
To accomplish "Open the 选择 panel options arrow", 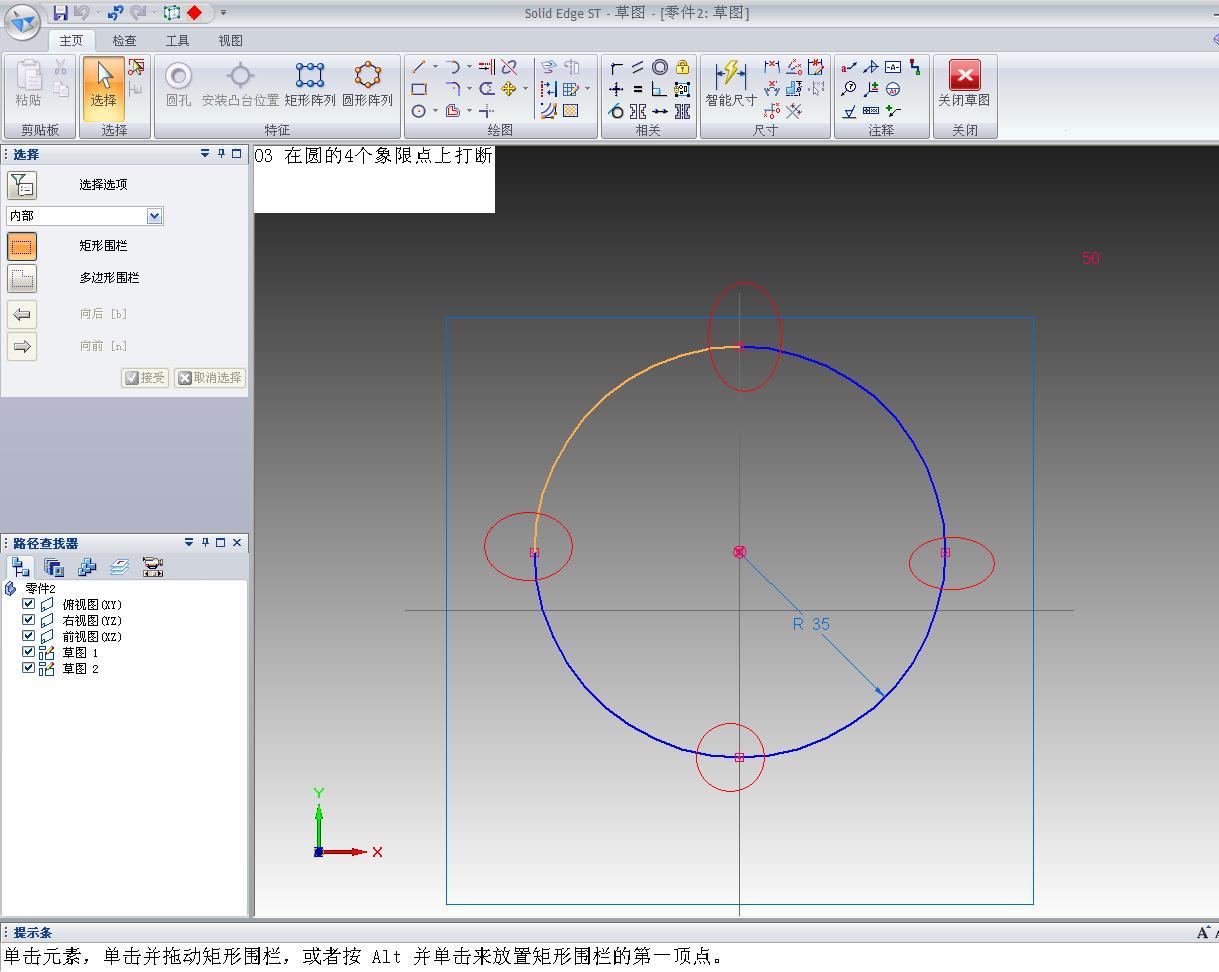I will (x=205, y=154).
